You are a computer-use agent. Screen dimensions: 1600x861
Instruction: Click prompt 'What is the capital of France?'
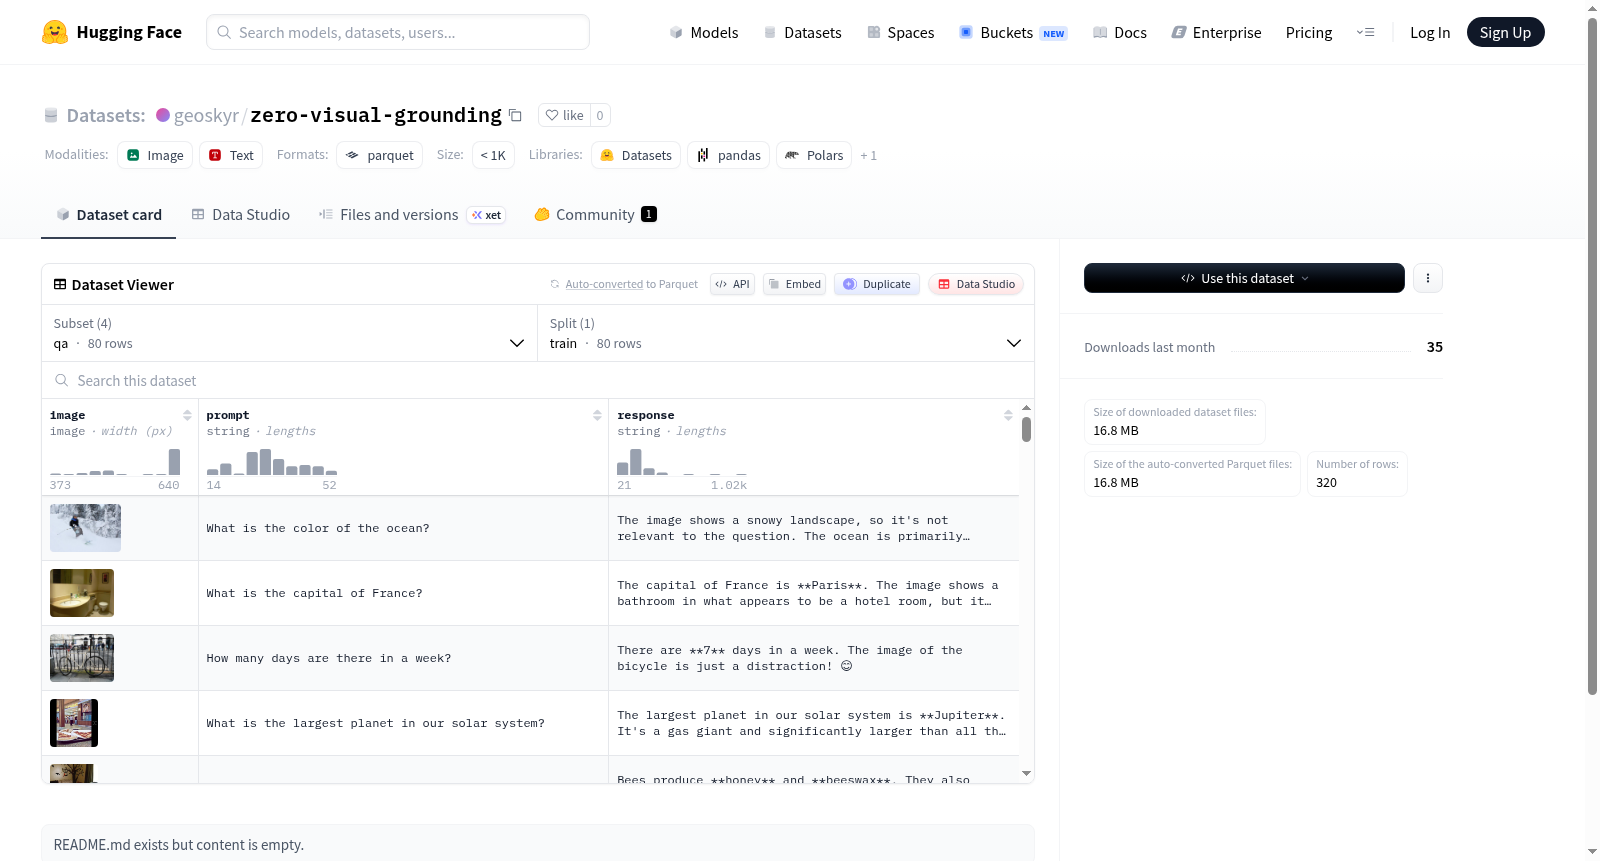pos(314,593)
